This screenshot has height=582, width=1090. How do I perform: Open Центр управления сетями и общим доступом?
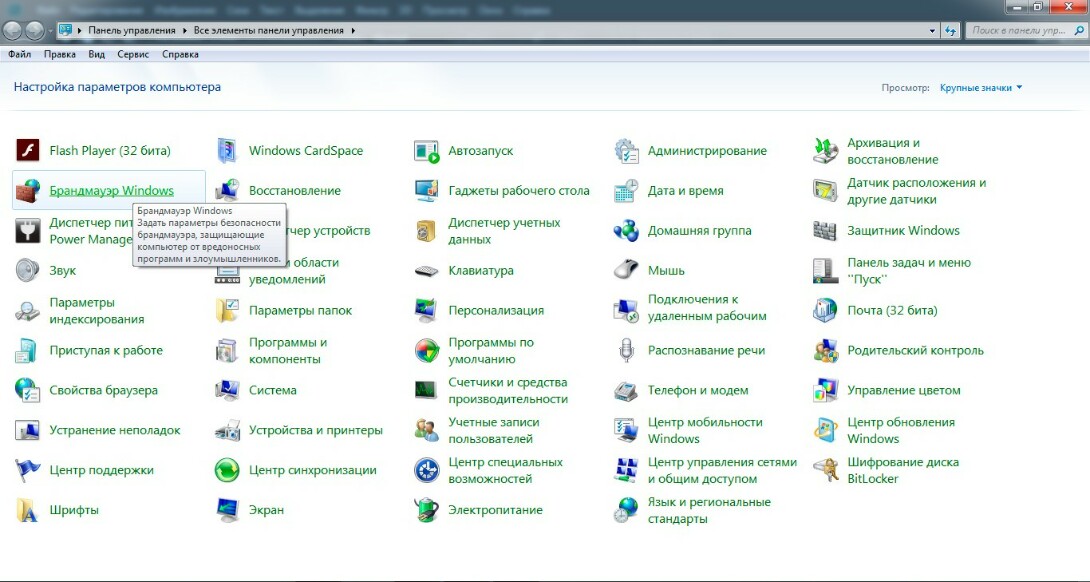point(722,470)
